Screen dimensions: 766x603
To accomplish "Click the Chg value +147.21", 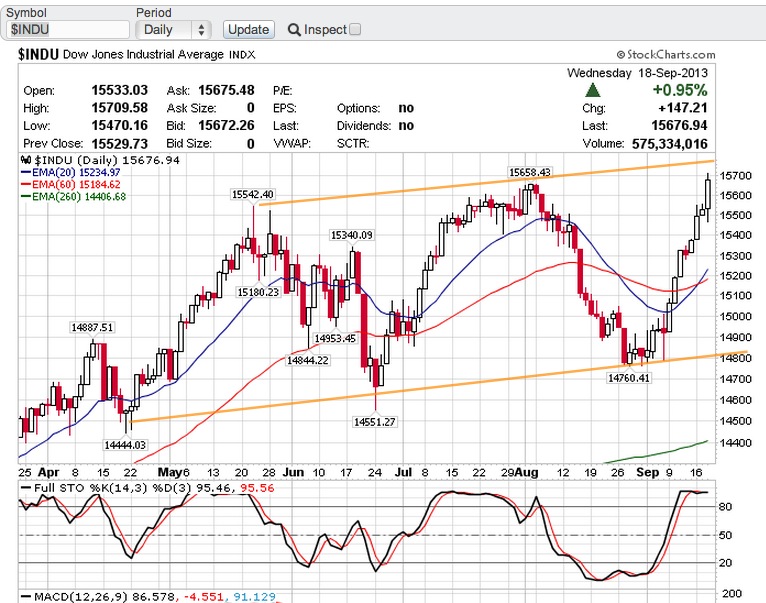I will pos(683,108).
